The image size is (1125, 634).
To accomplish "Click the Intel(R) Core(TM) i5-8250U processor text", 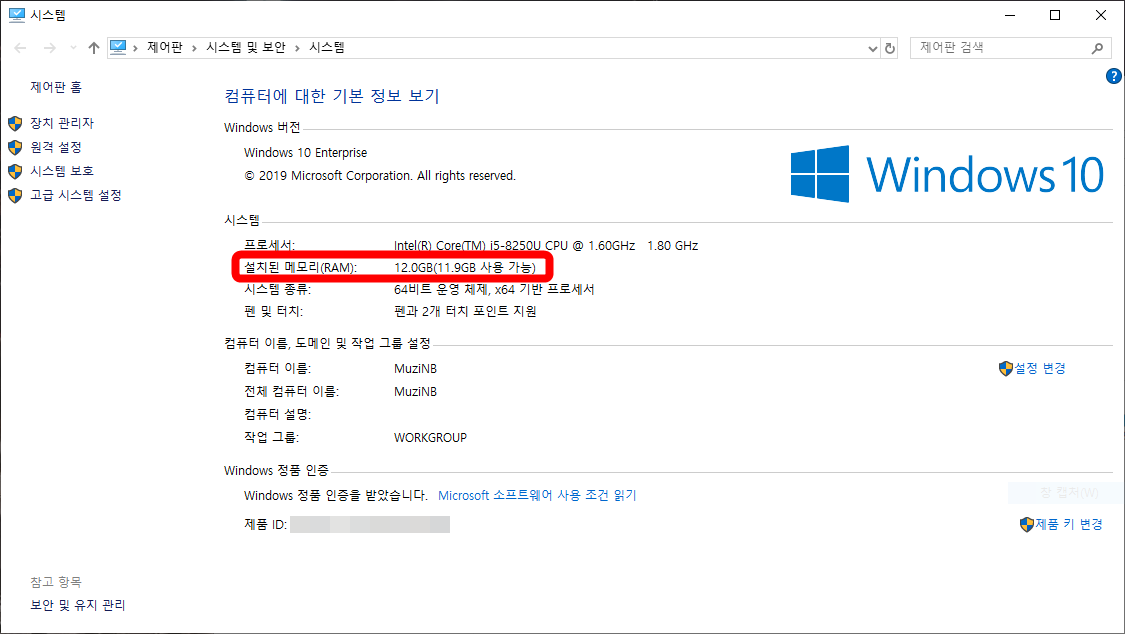I will [x=546, y=245].
